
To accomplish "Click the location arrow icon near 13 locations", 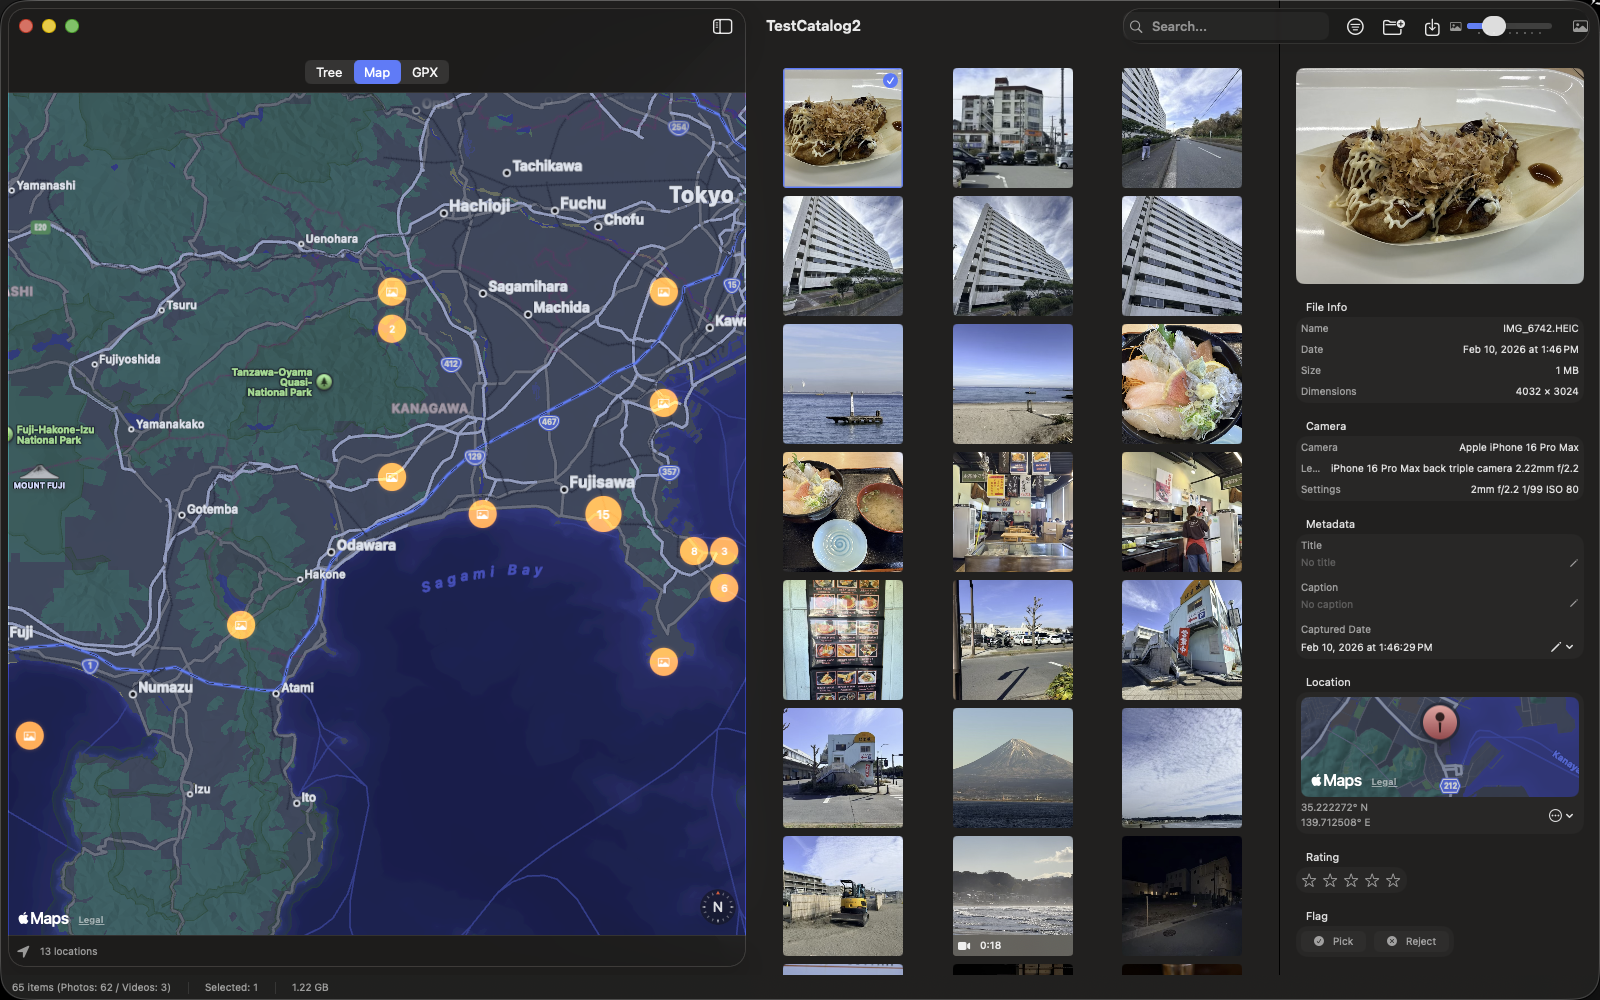I will pyautogui.click(x=22, y=951).
